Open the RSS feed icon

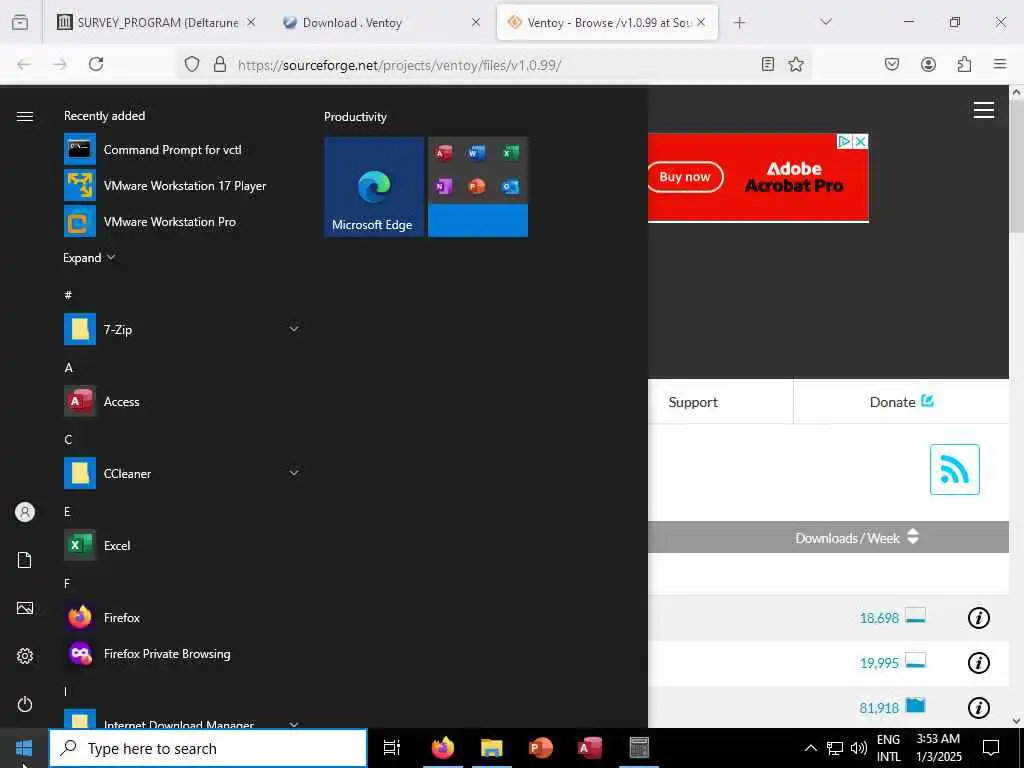tap(954, 470)
